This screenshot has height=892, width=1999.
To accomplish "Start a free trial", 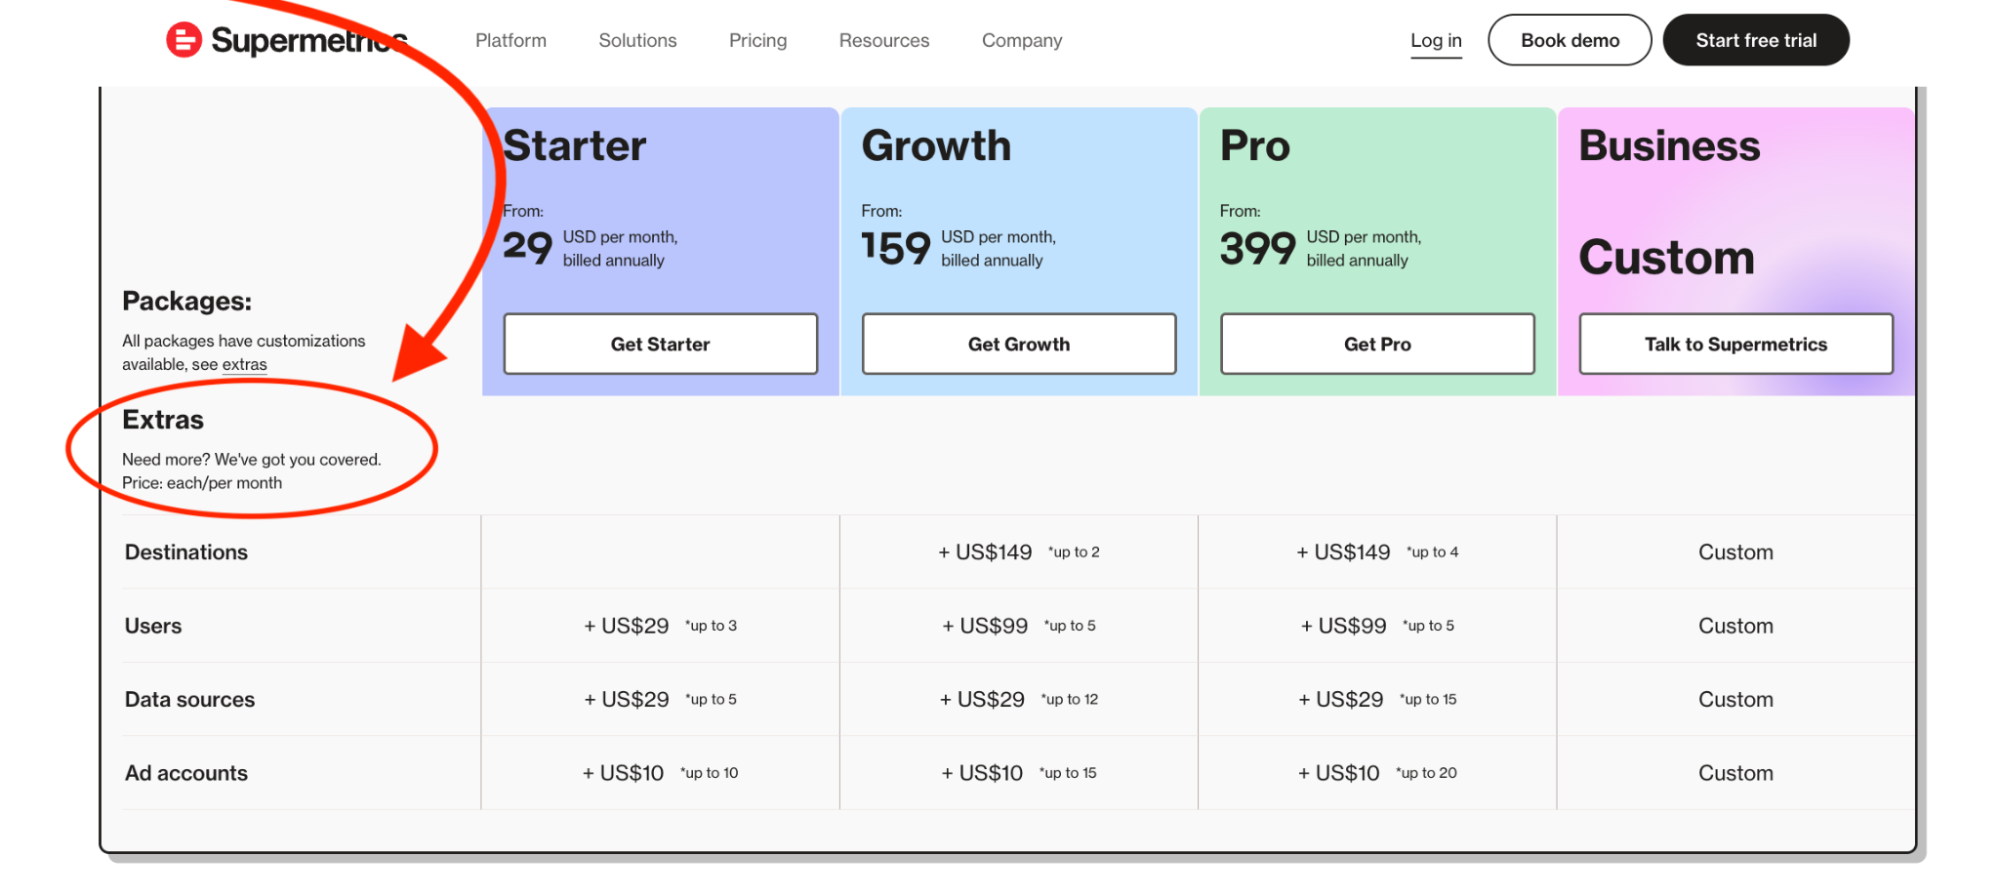I will tap(1756, 40).
